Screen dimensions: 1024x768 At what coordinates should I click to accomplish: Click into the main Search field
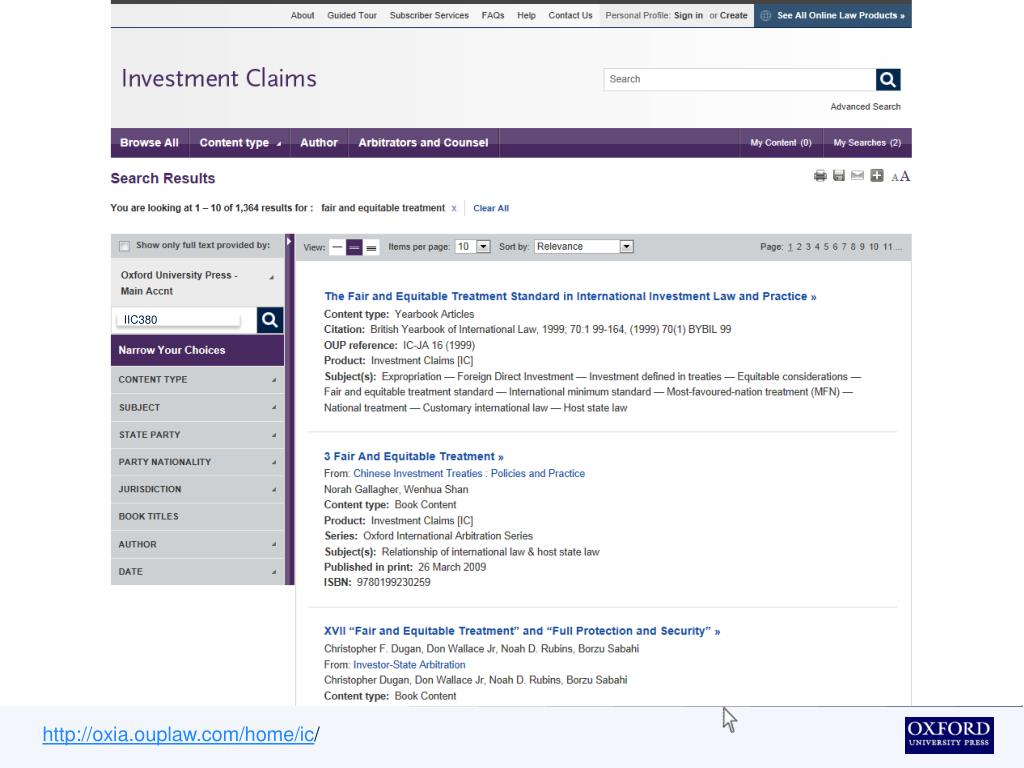(739, 80)
